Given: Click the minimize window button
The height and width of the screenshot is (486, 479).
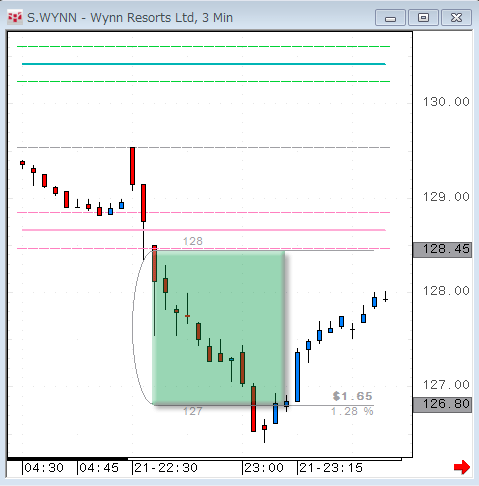Looking at the screenshot, I should [390, 18].
